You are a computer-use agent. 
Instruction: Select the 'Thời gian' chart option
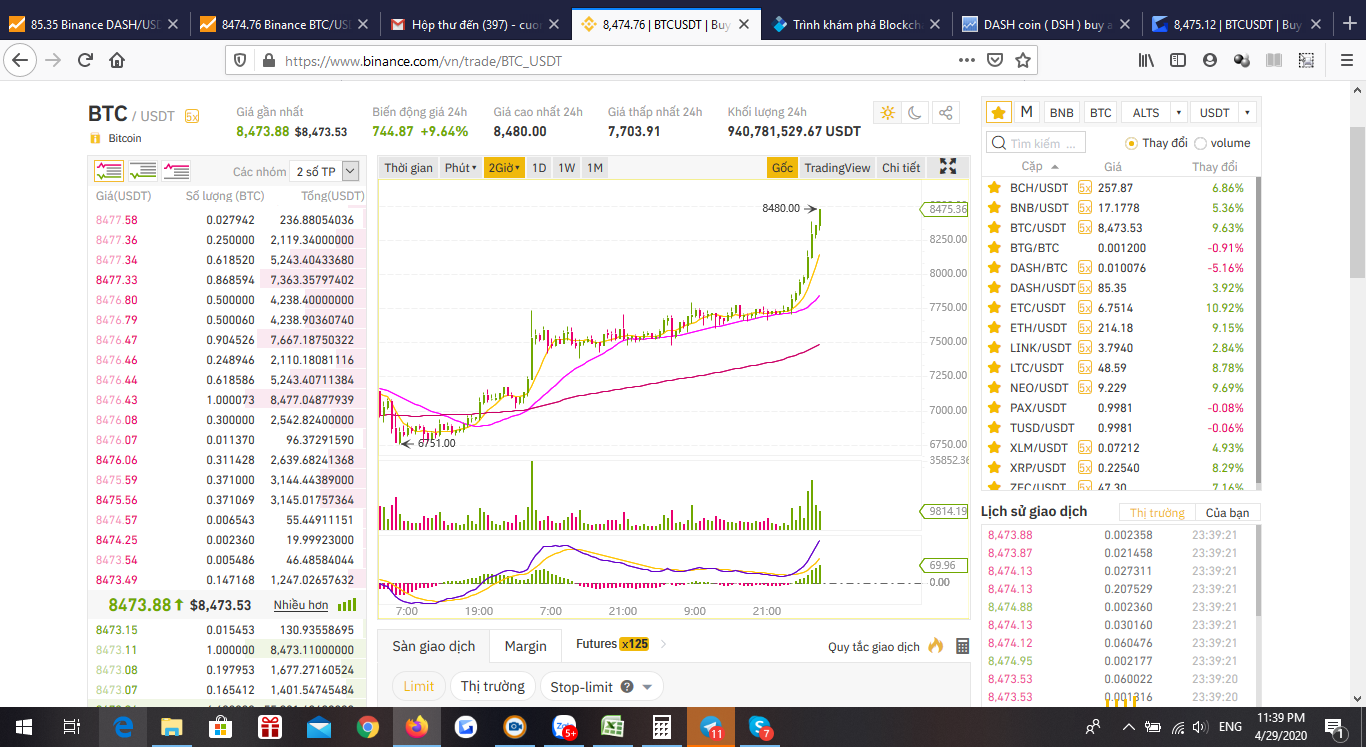(408, 168)
